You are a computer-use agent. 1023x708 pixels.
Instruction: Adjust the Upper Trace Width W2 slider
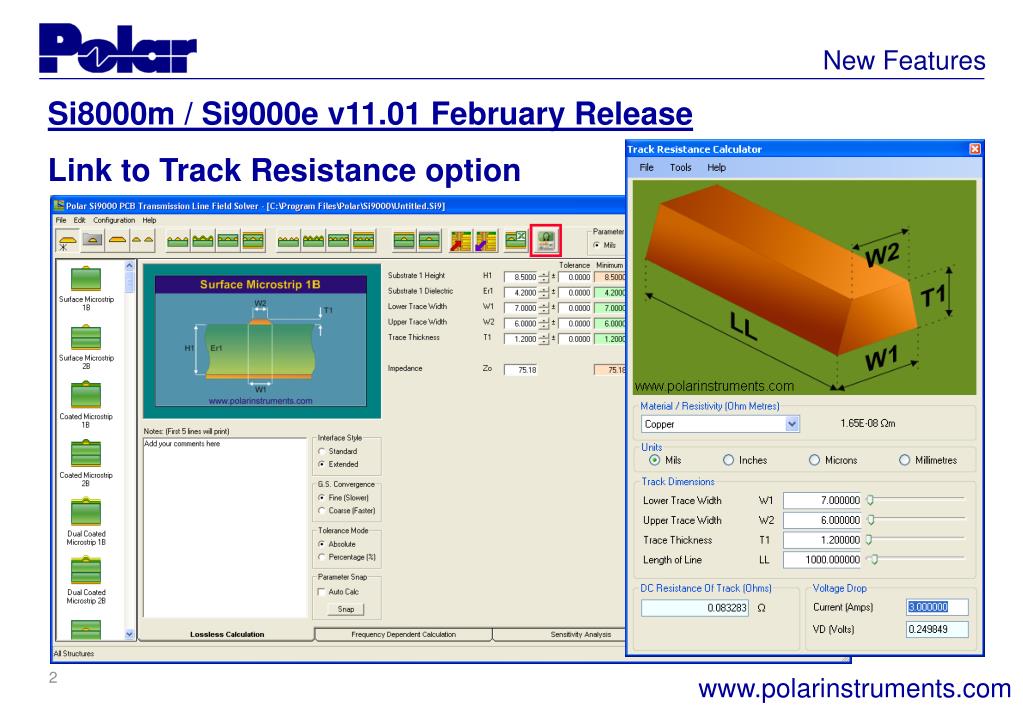click(871, 519)
